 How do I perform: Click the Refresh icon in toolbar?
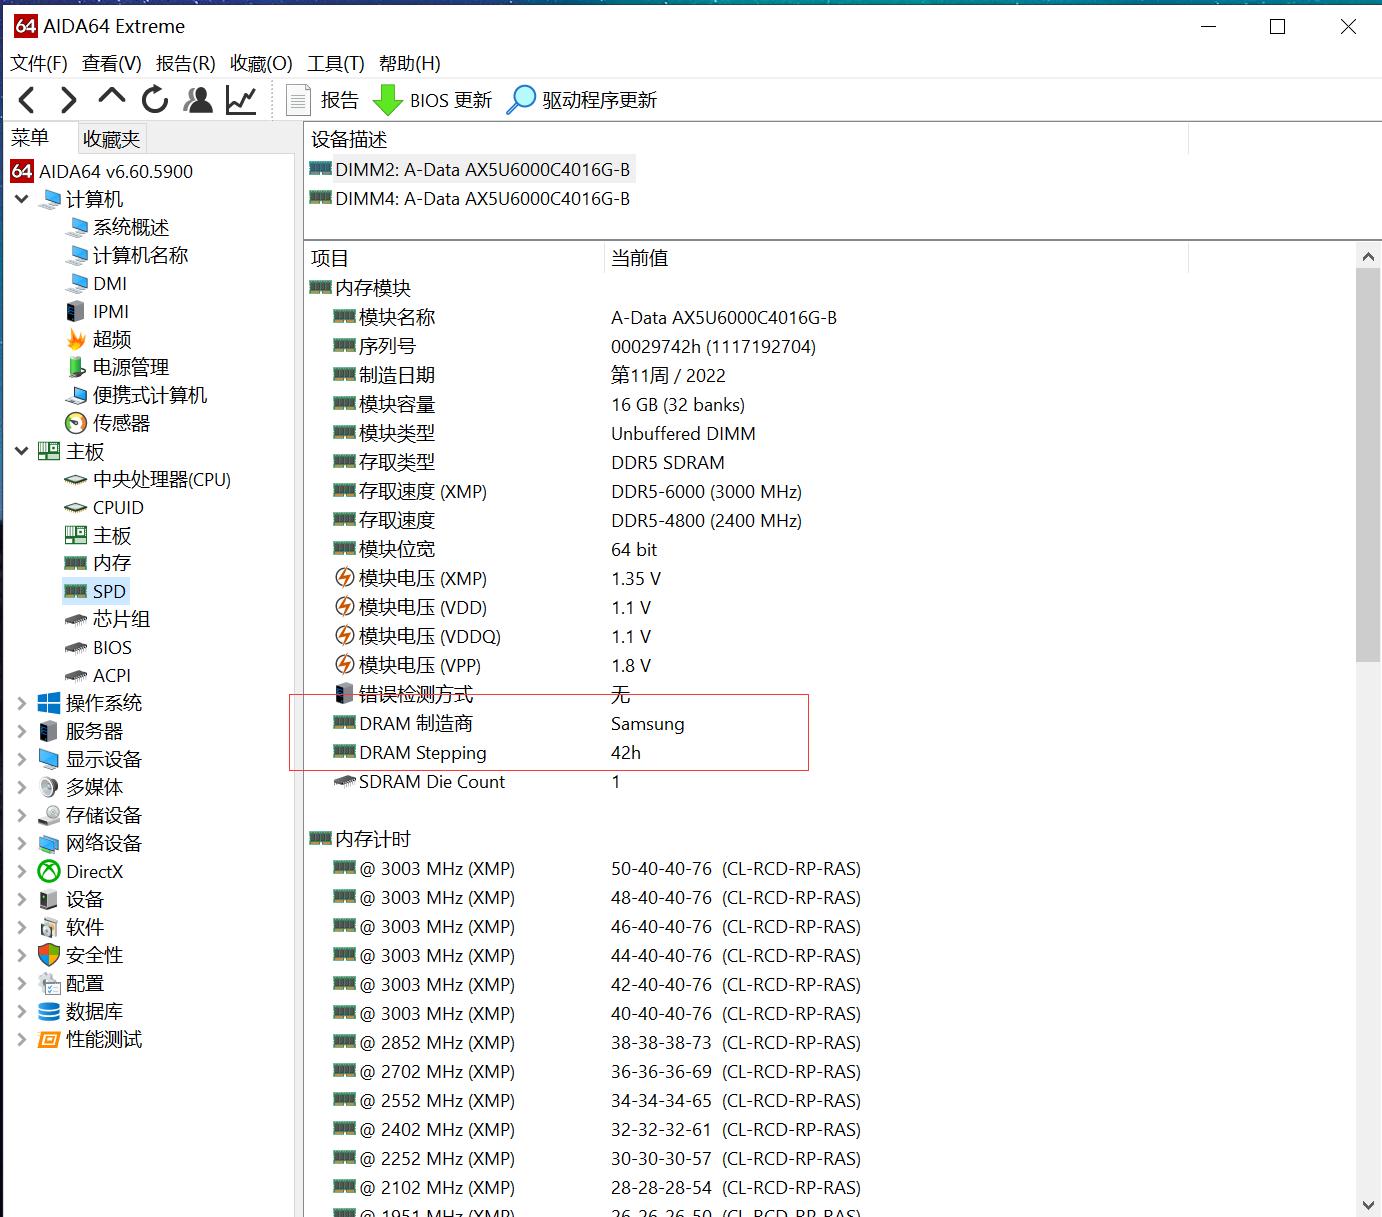pyautogui.click(x=155, y=100)
